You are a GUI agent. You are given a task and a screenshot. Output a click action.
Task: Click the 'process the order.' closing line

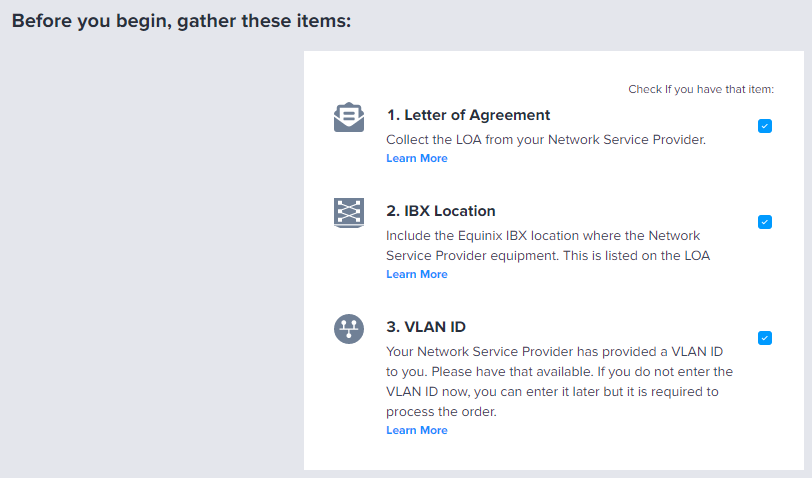[x=441, y=412]
